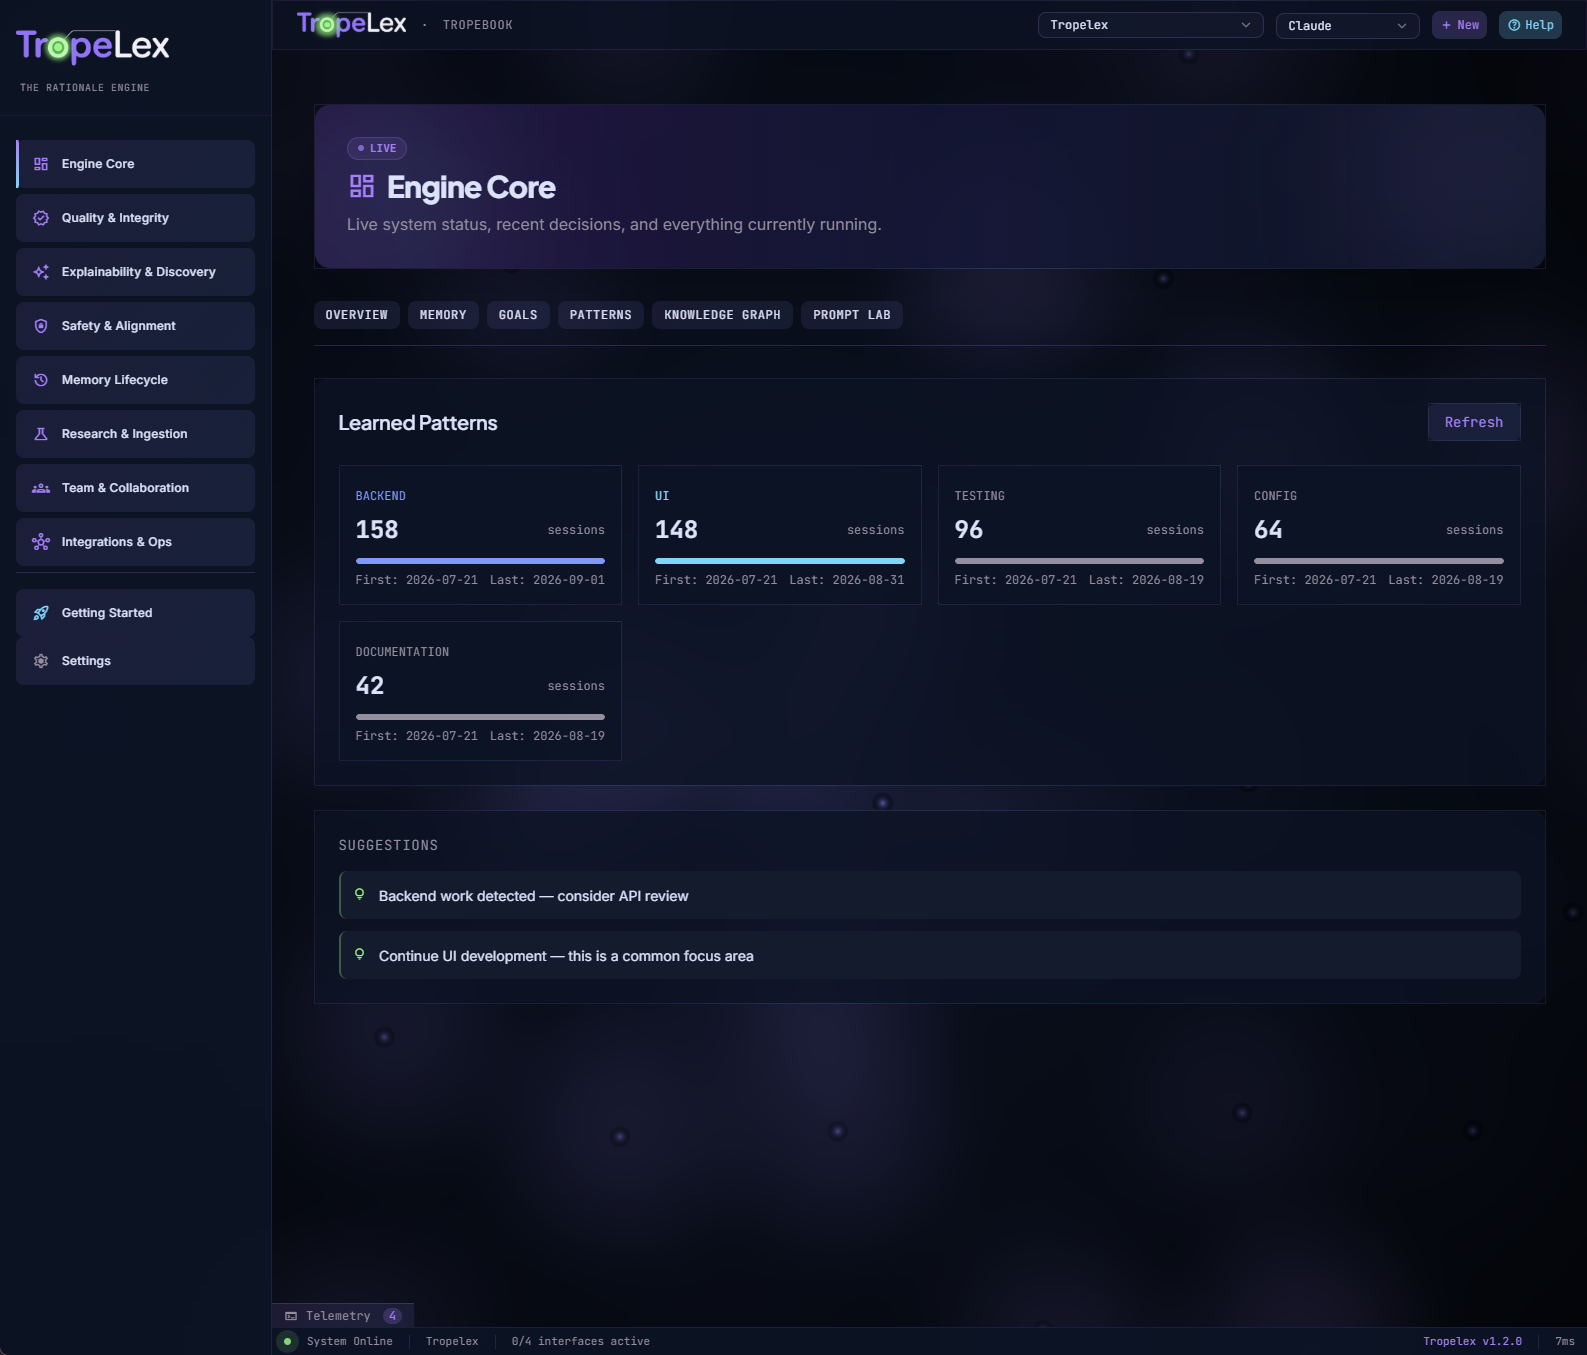The width and height of the screenshot is (1587, 1355).
Task: Click the Getting Started rocket icon
Action: (x=41, y=613)
